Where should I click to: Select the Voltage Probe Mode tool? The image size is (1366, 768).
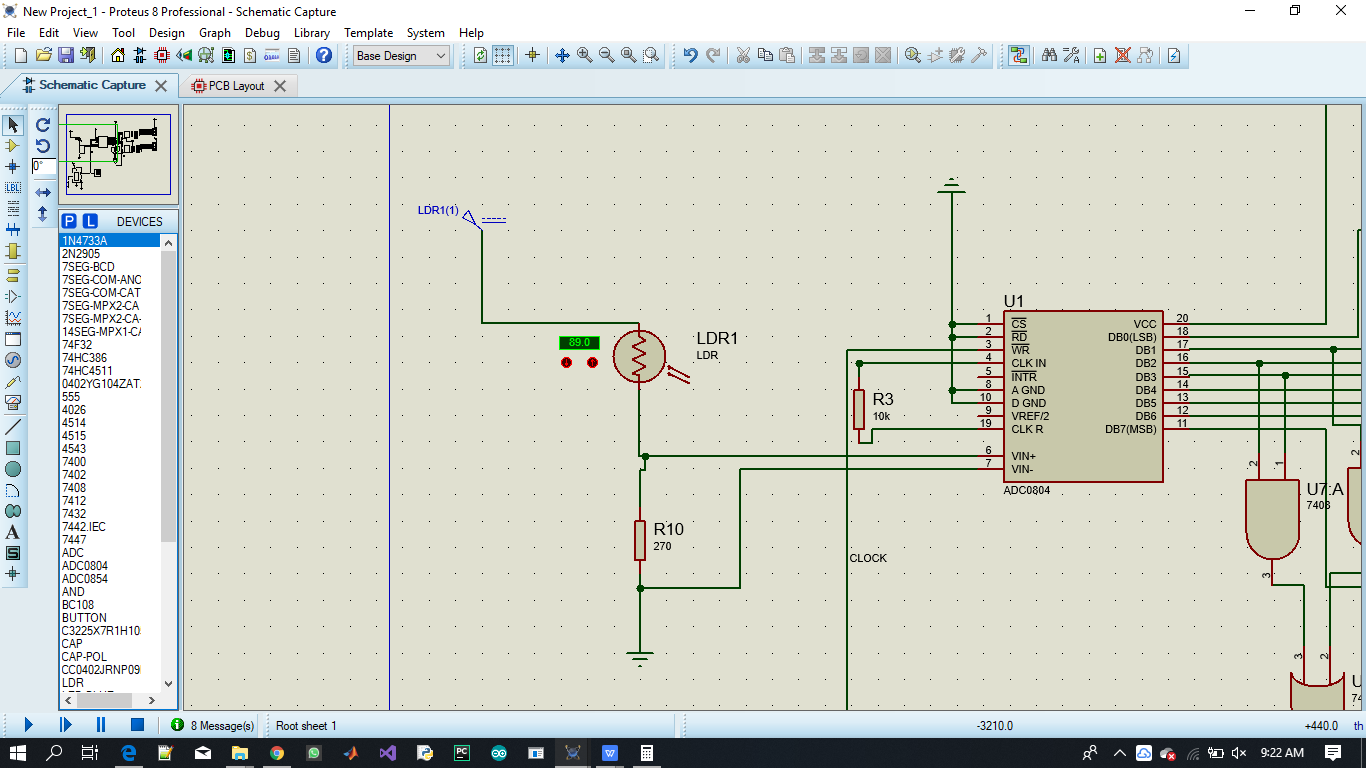(x=13, y=381)
